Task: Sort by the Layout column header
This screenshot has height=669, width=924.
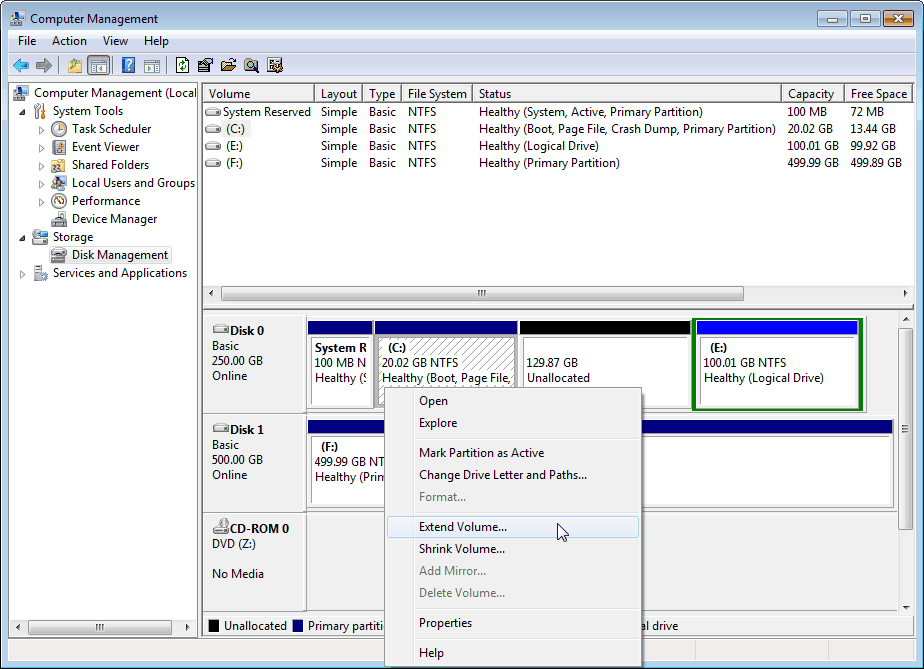Action: tap(338, 94)
